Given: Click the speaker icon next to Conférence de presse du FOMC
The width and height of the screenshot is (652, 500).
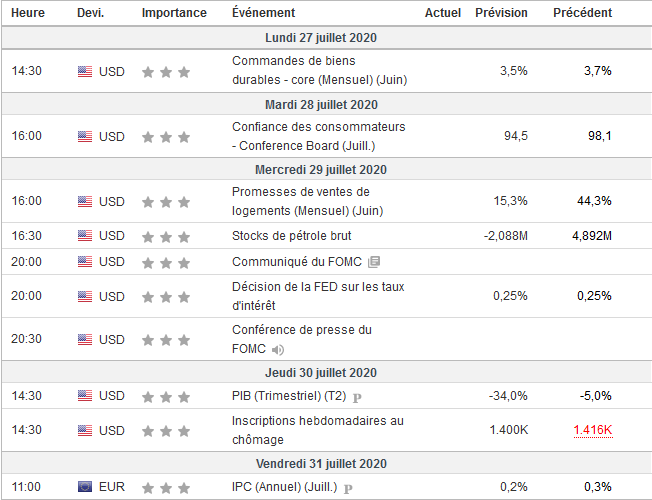Looking at the screenshot, I should point(277,349).
